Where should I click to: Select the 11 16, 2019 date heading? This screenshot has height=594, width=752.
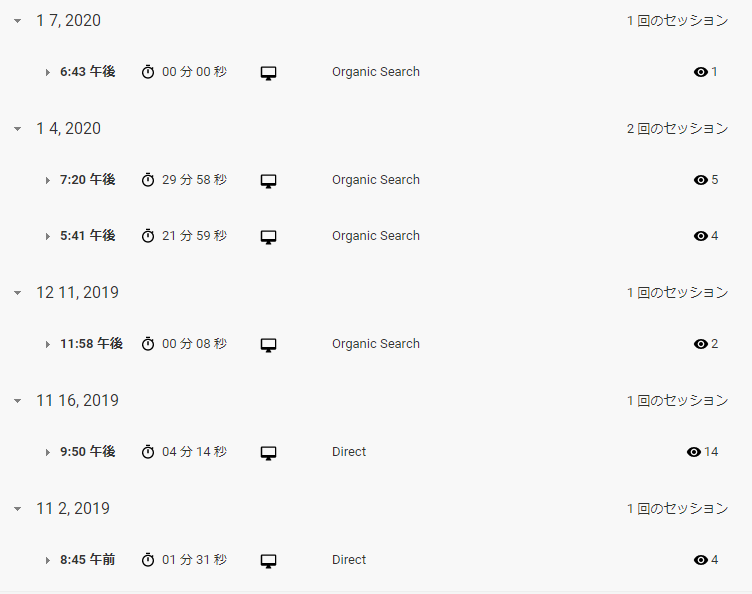click(77, 400)
